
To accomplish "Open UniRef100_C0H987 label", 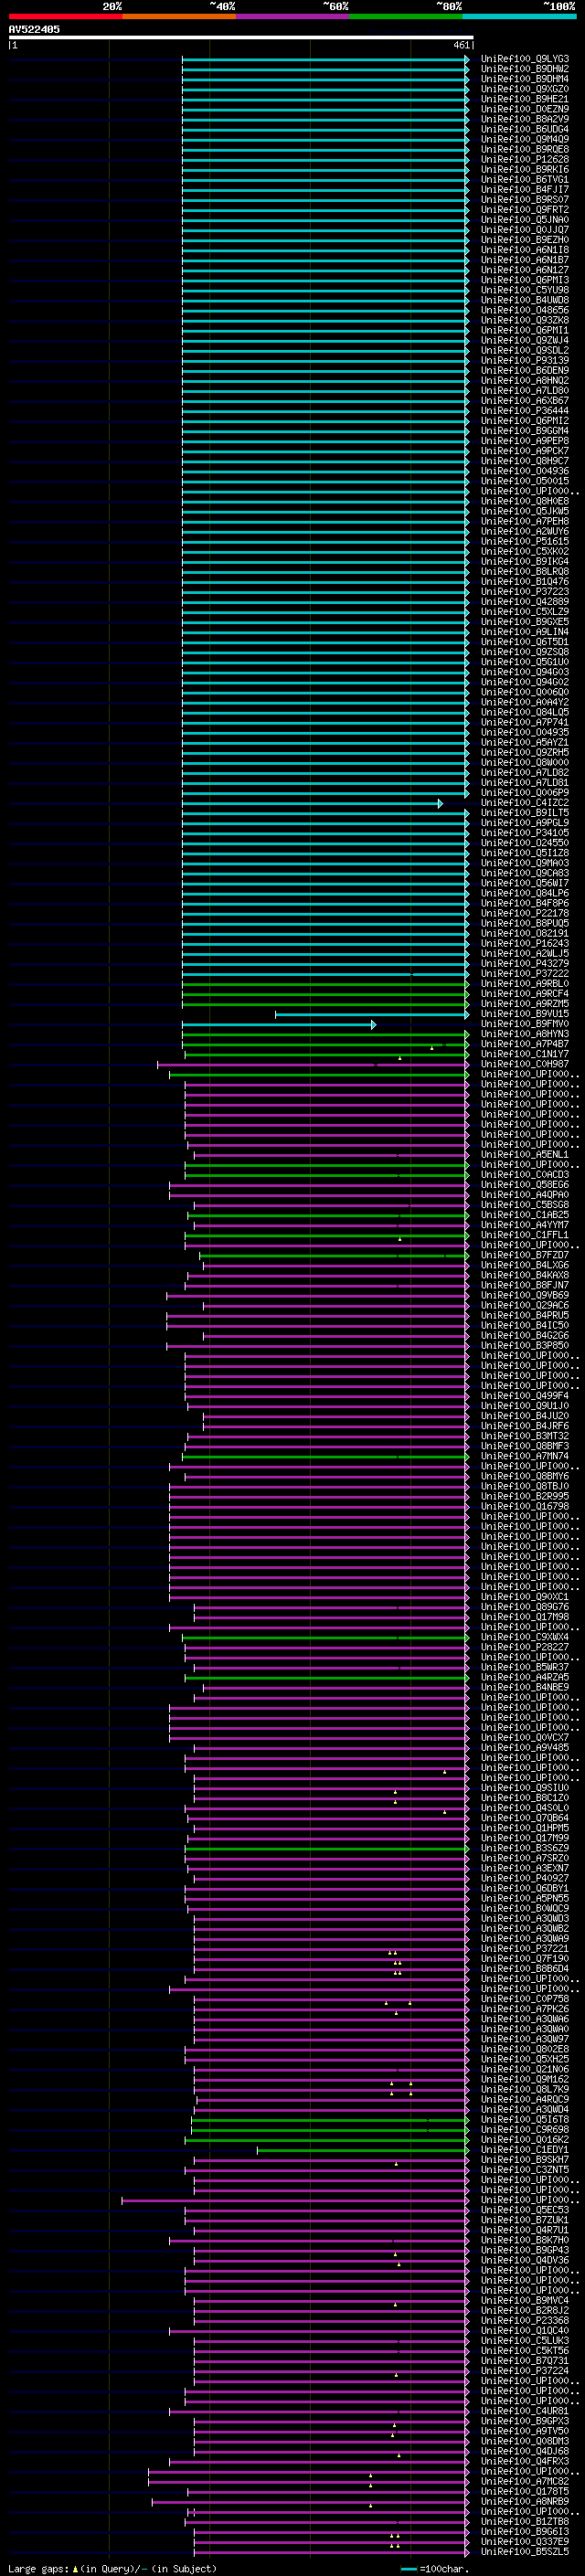I will (525, 1064).
